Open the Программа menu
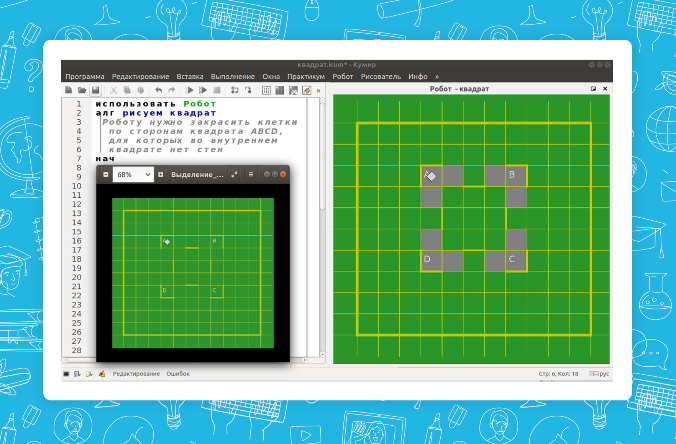The width and height of the screenshot is (676, 444). (85, 76)
